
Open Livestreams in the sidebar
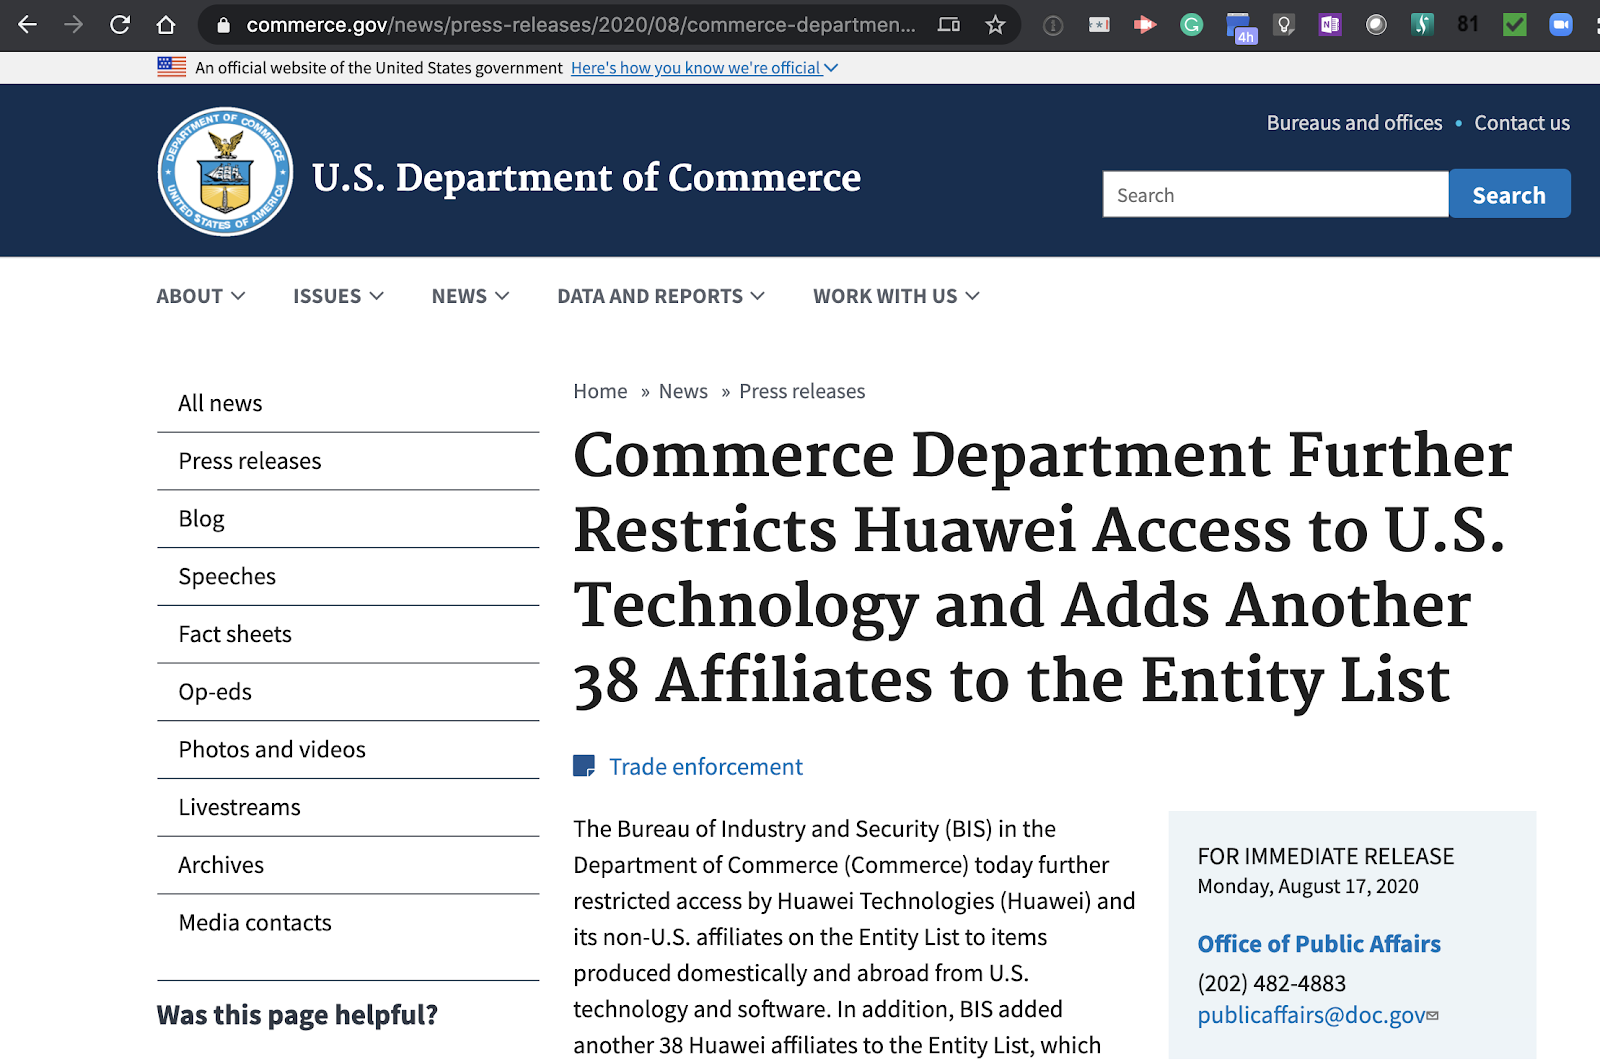click(348, 807)
